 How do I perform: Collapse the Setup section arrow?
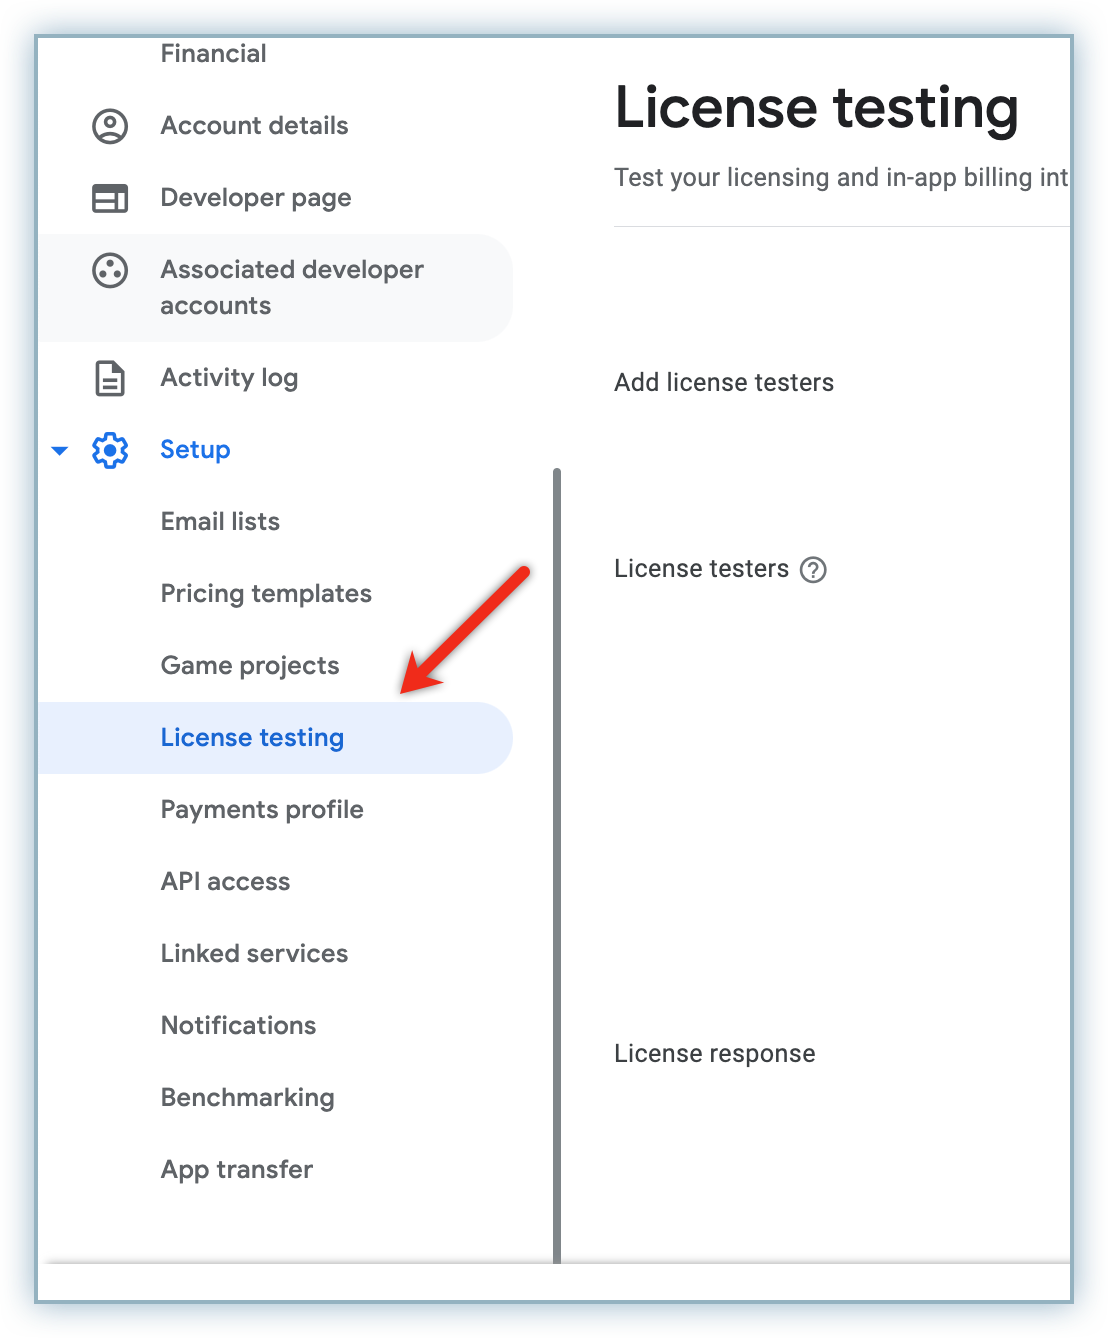(x=60, y=451)
